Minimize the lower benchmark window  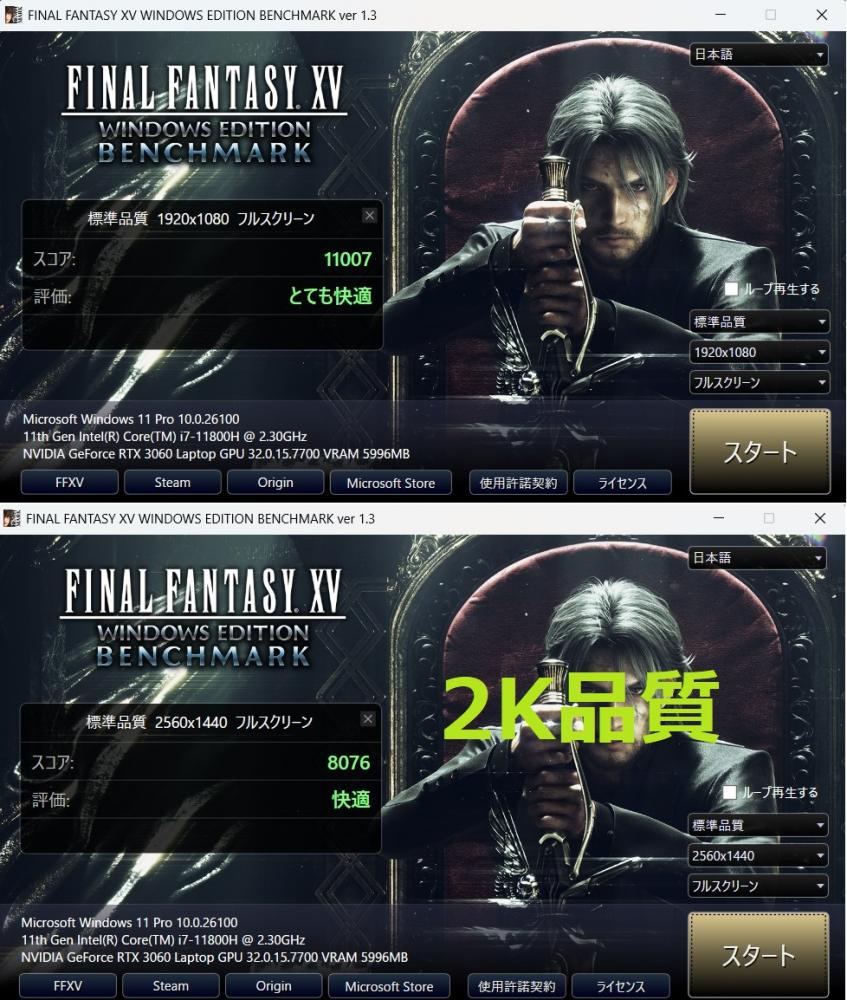click(x=719, y=518)
